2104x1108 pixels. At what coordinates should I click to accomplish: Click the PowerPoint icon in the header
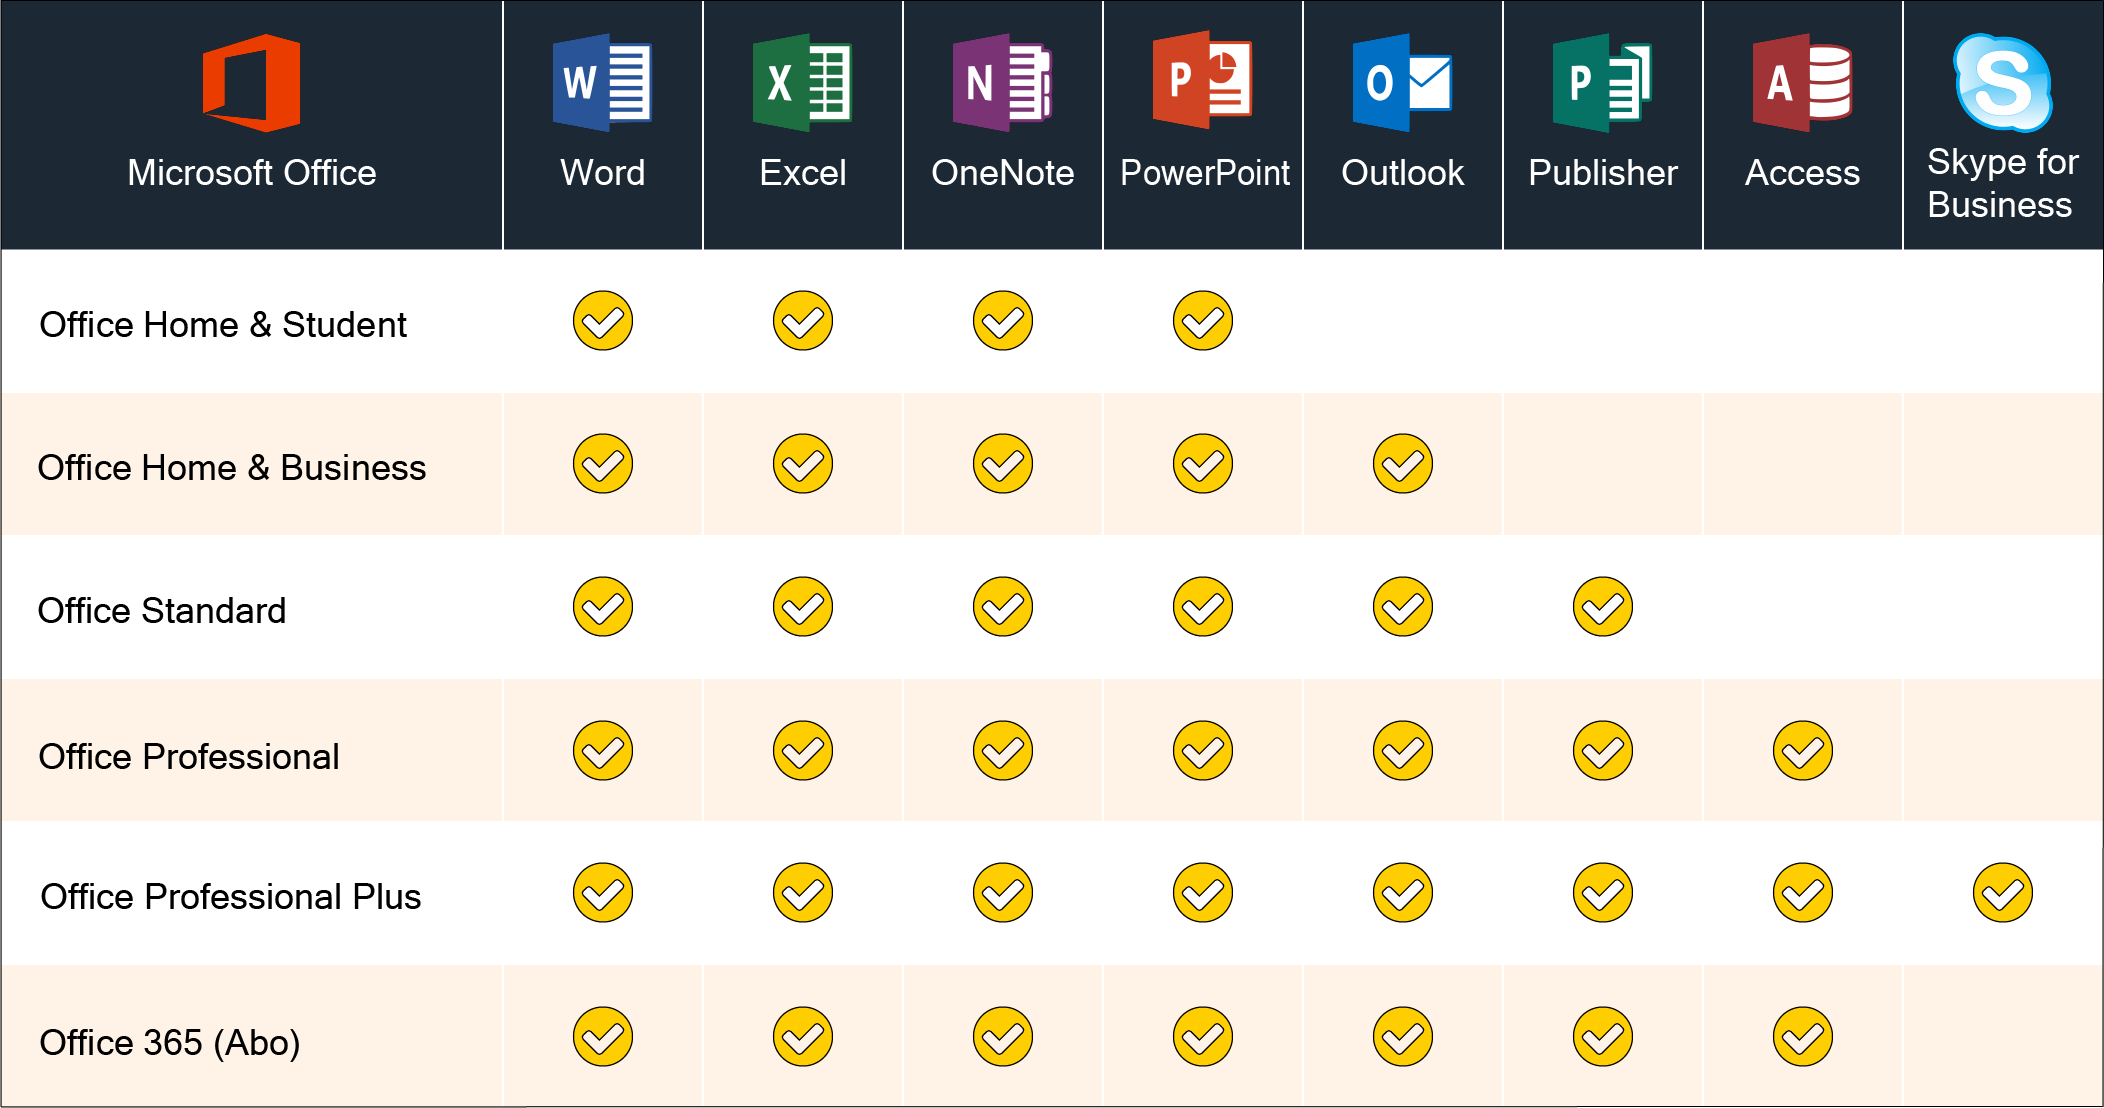1202,81
